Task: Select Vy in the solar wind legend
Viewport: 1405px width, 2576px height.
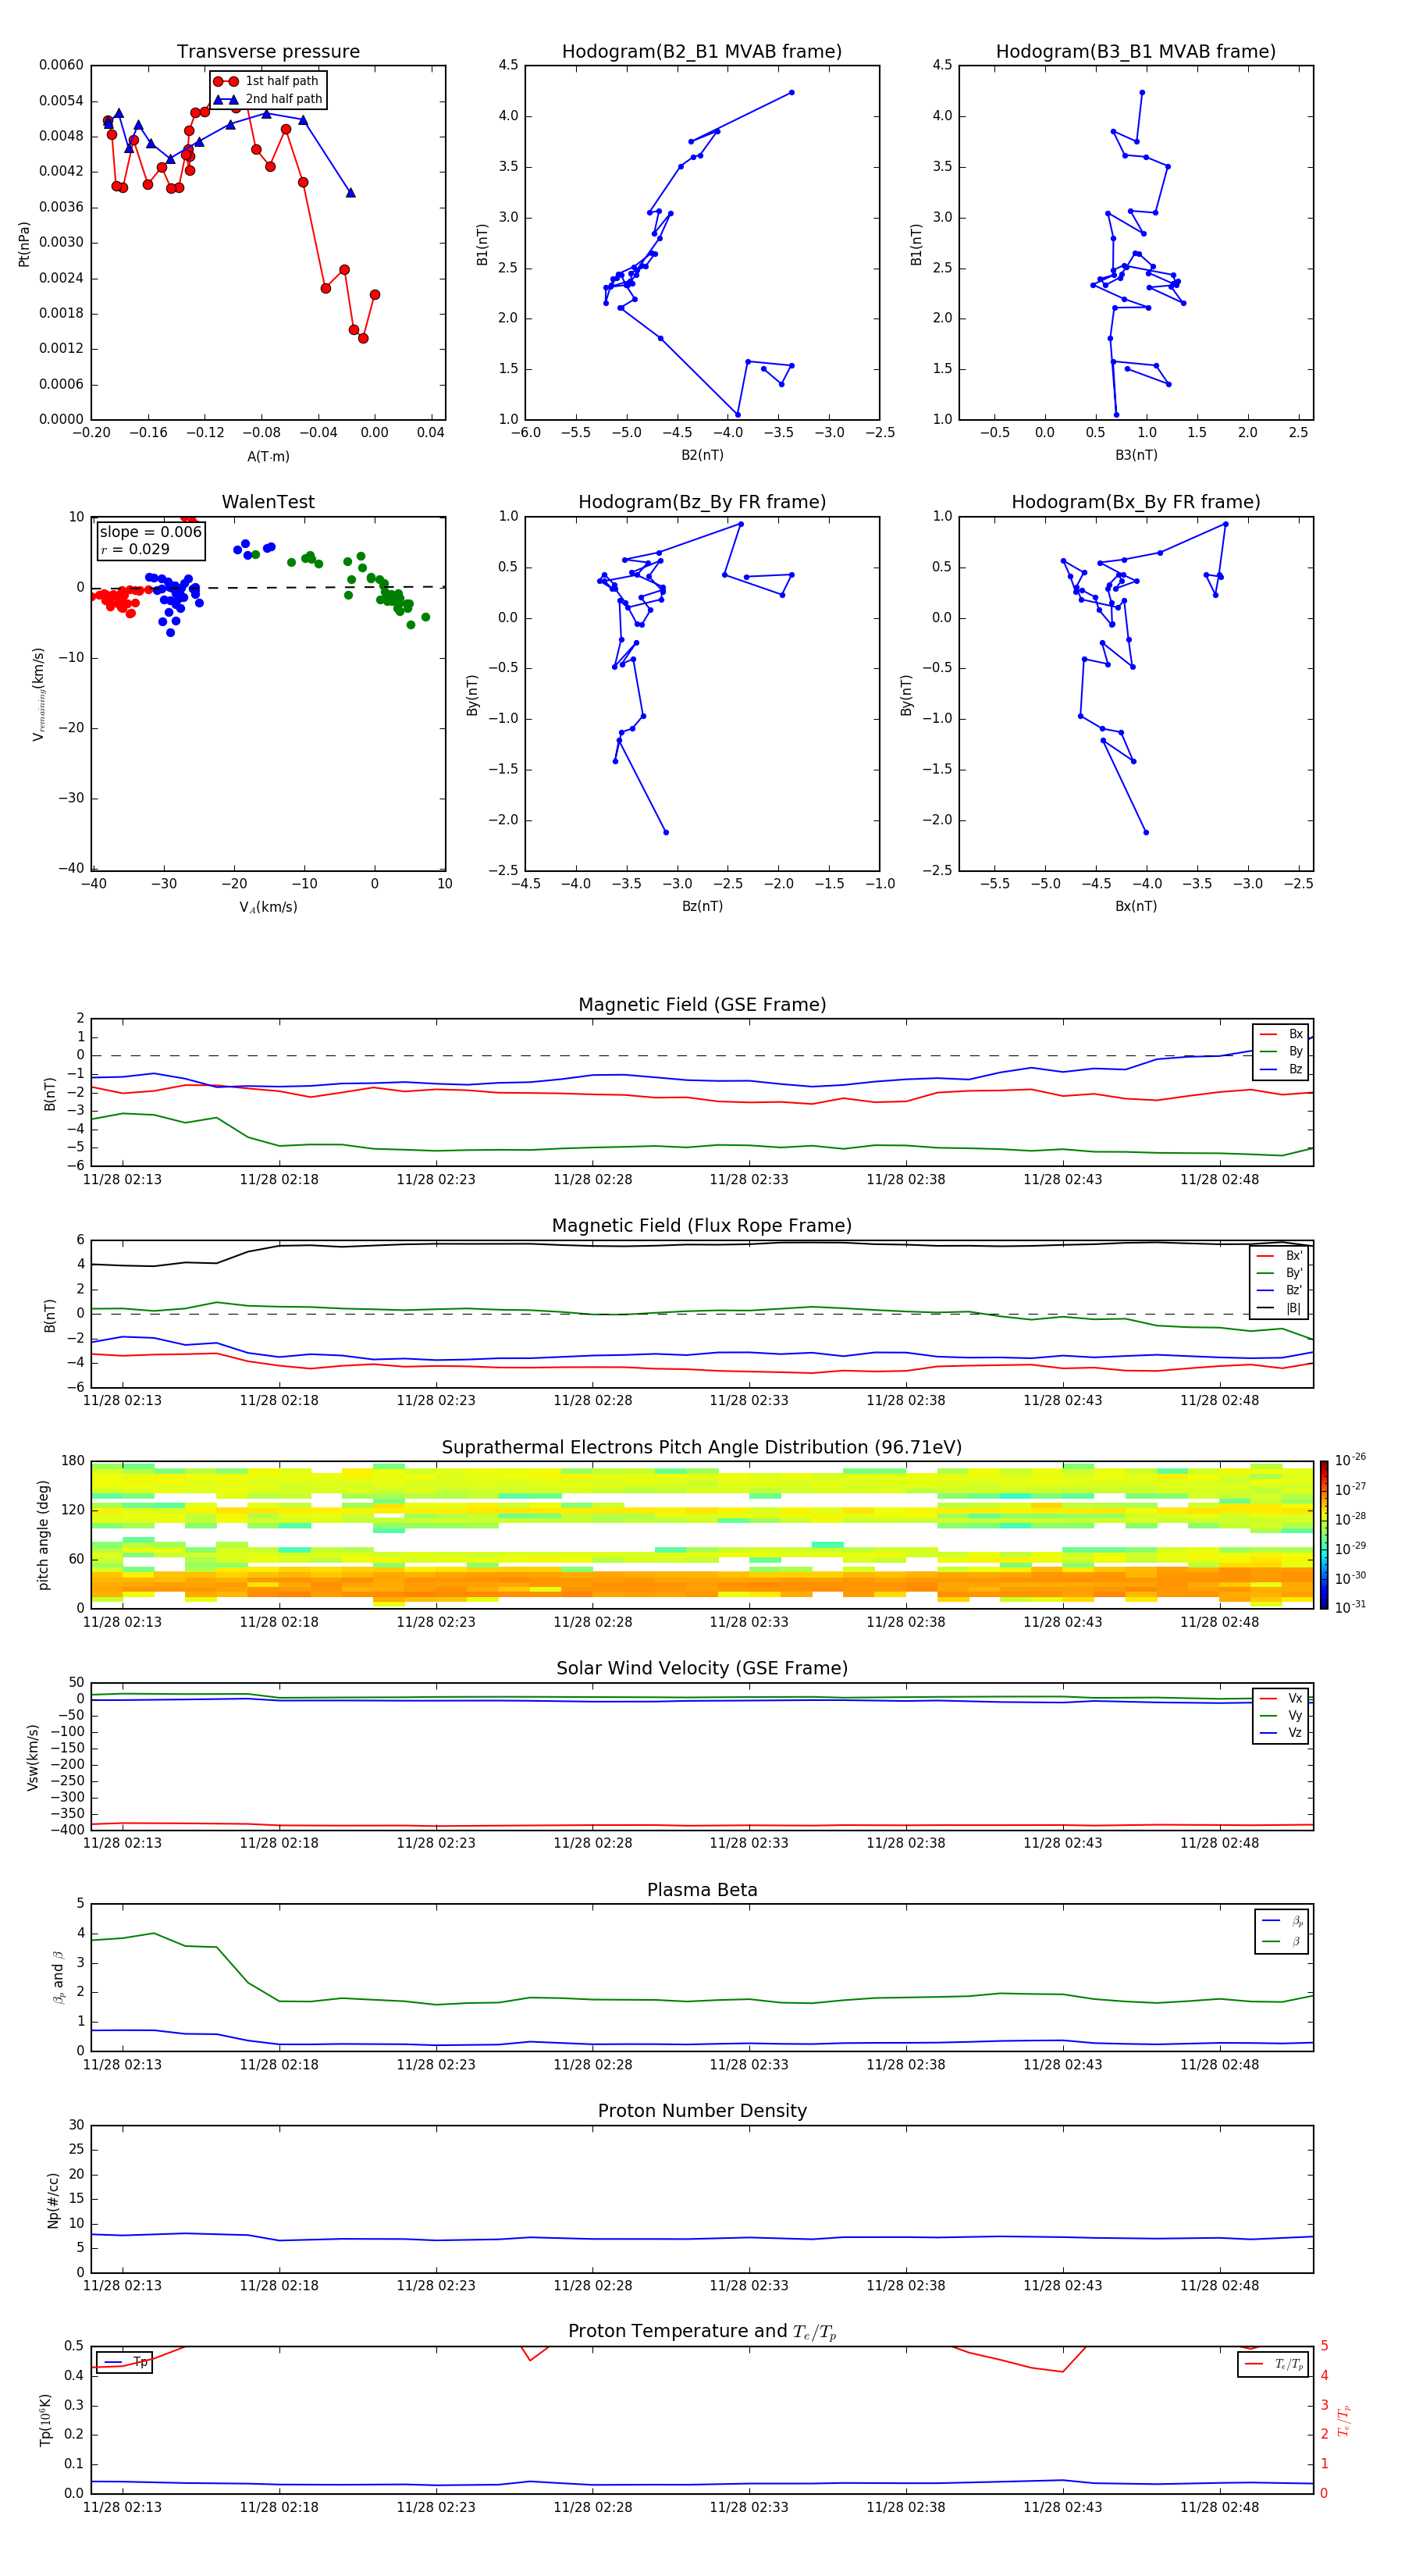Action: (x=1281, y=1715)
